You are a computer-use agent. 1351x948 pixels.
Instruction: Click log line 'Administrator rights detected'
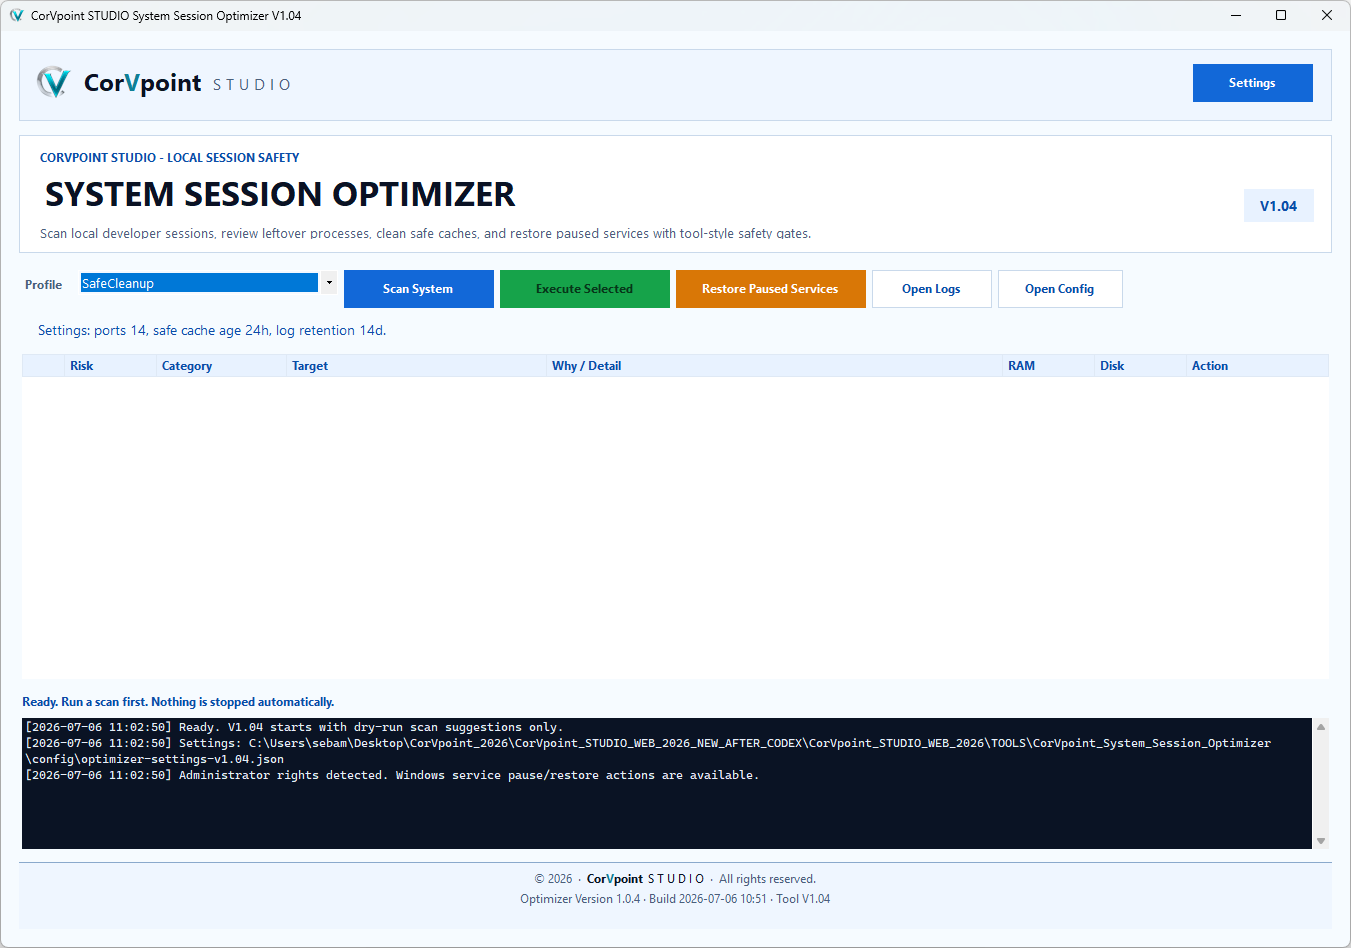pos(392,775)
